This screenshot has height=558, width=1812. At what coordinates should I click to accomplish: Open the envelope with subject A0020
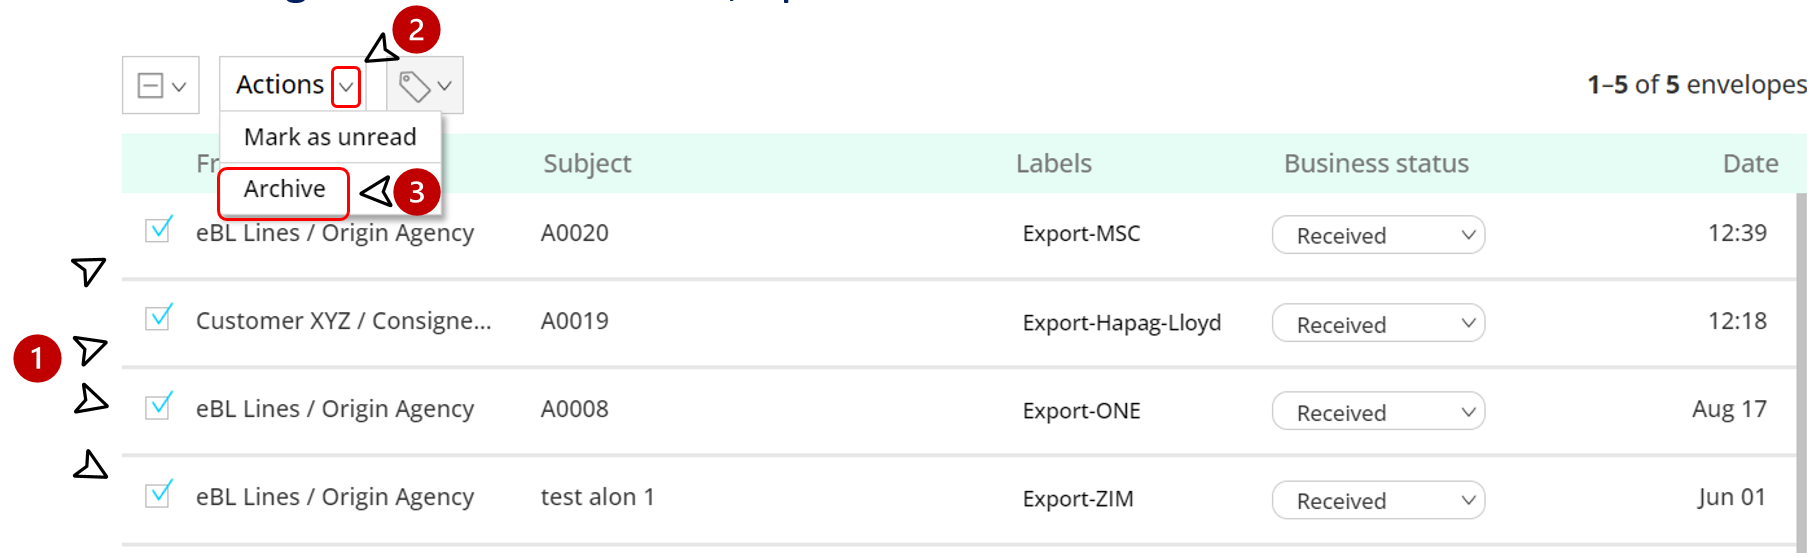tap(575, 233)
